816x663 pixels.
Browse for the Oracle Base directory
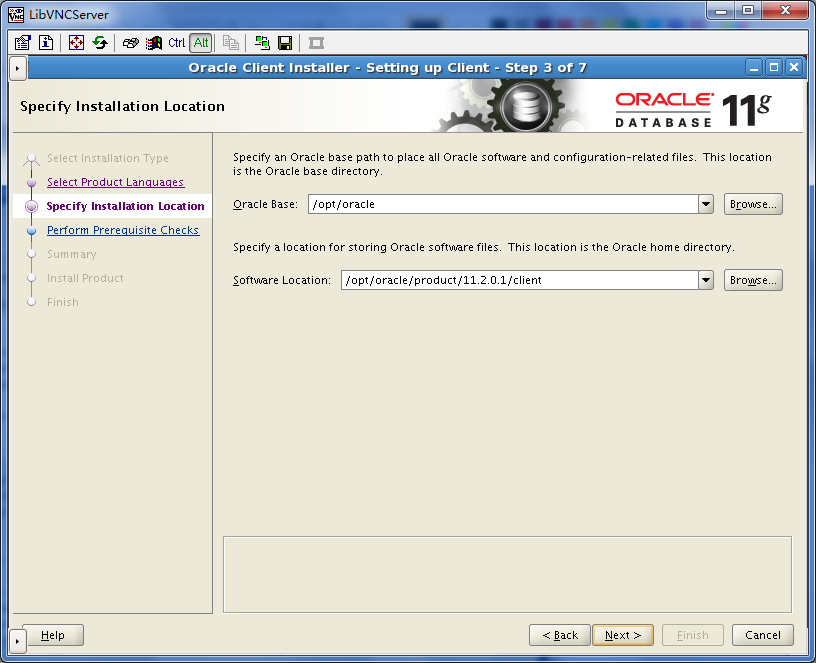point(753,204)
